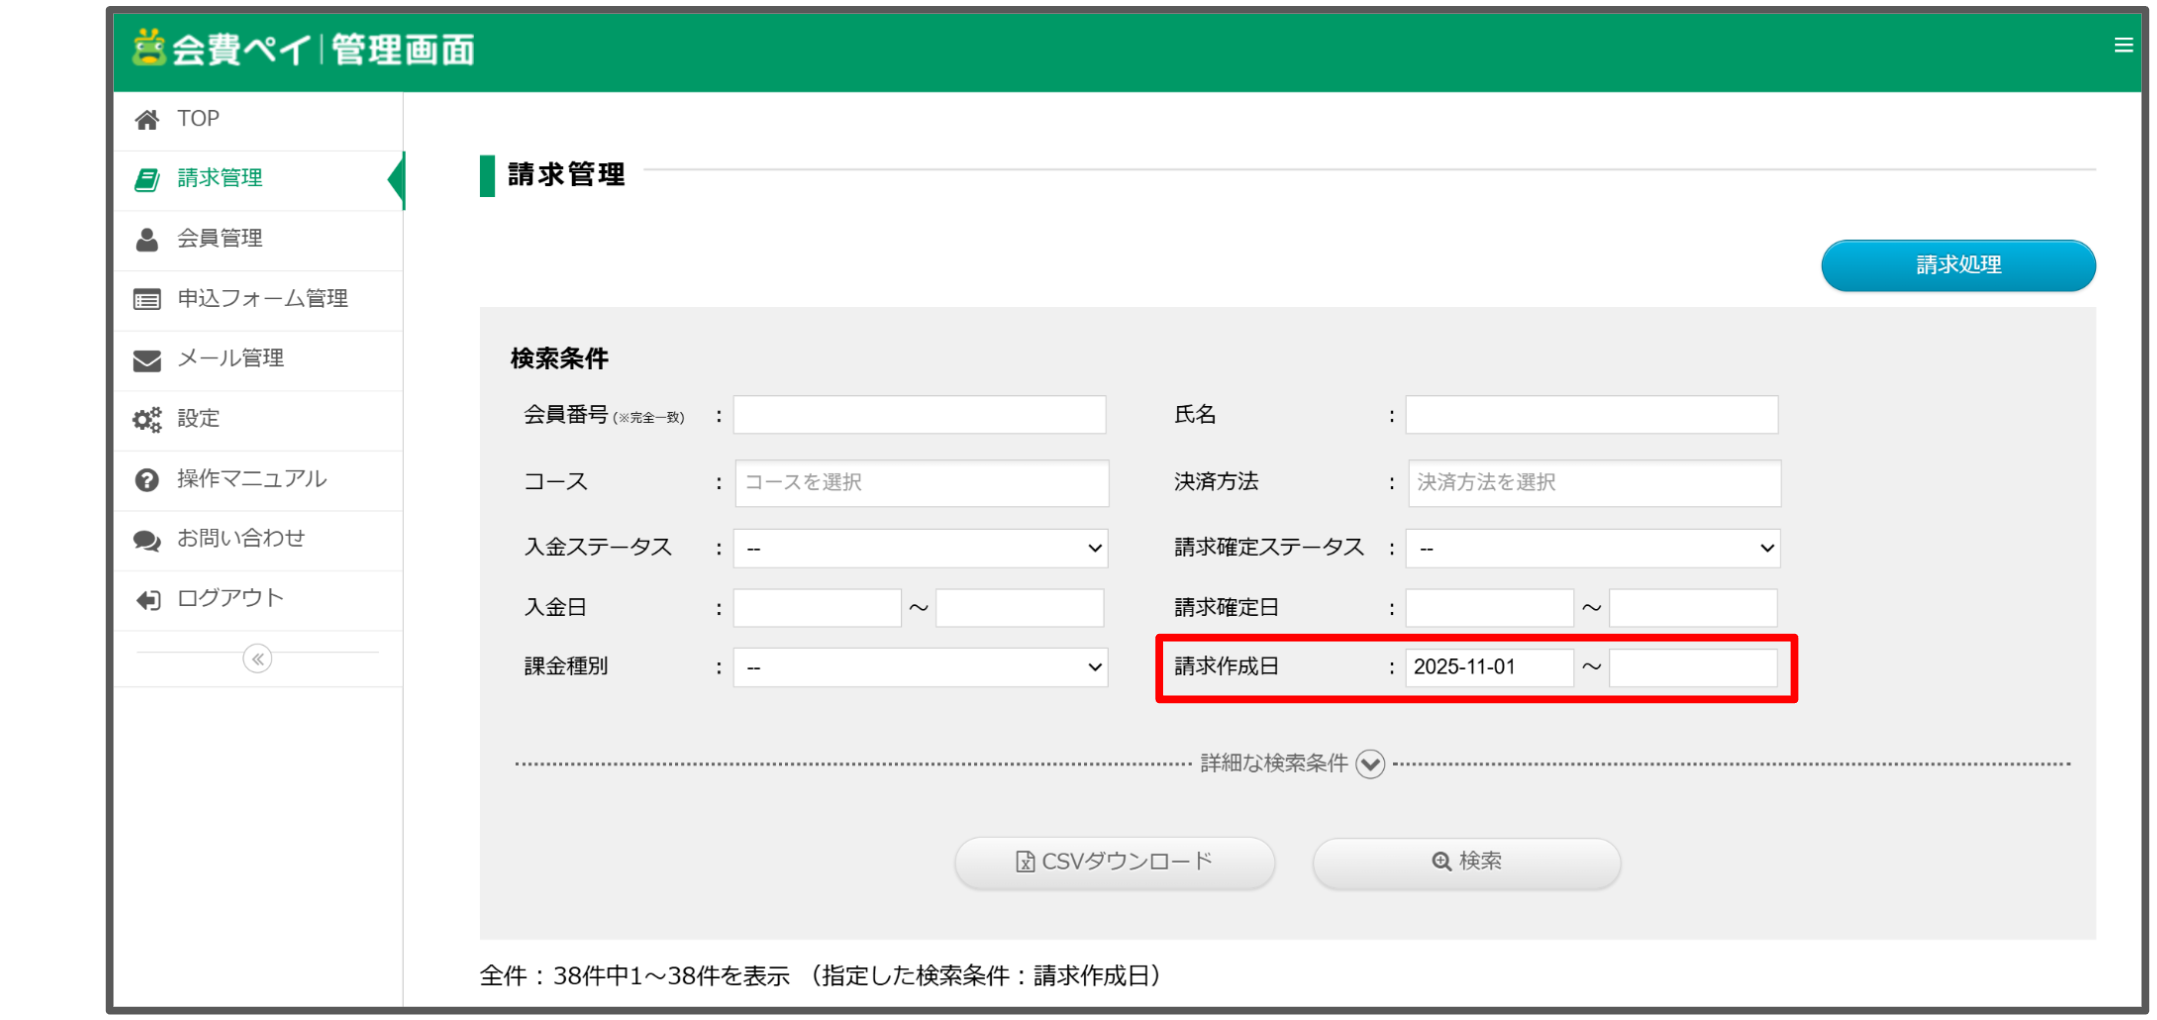The image size is (2157, 1020).
Task: Click the home icon beside TOP
Action: point(147,120)
